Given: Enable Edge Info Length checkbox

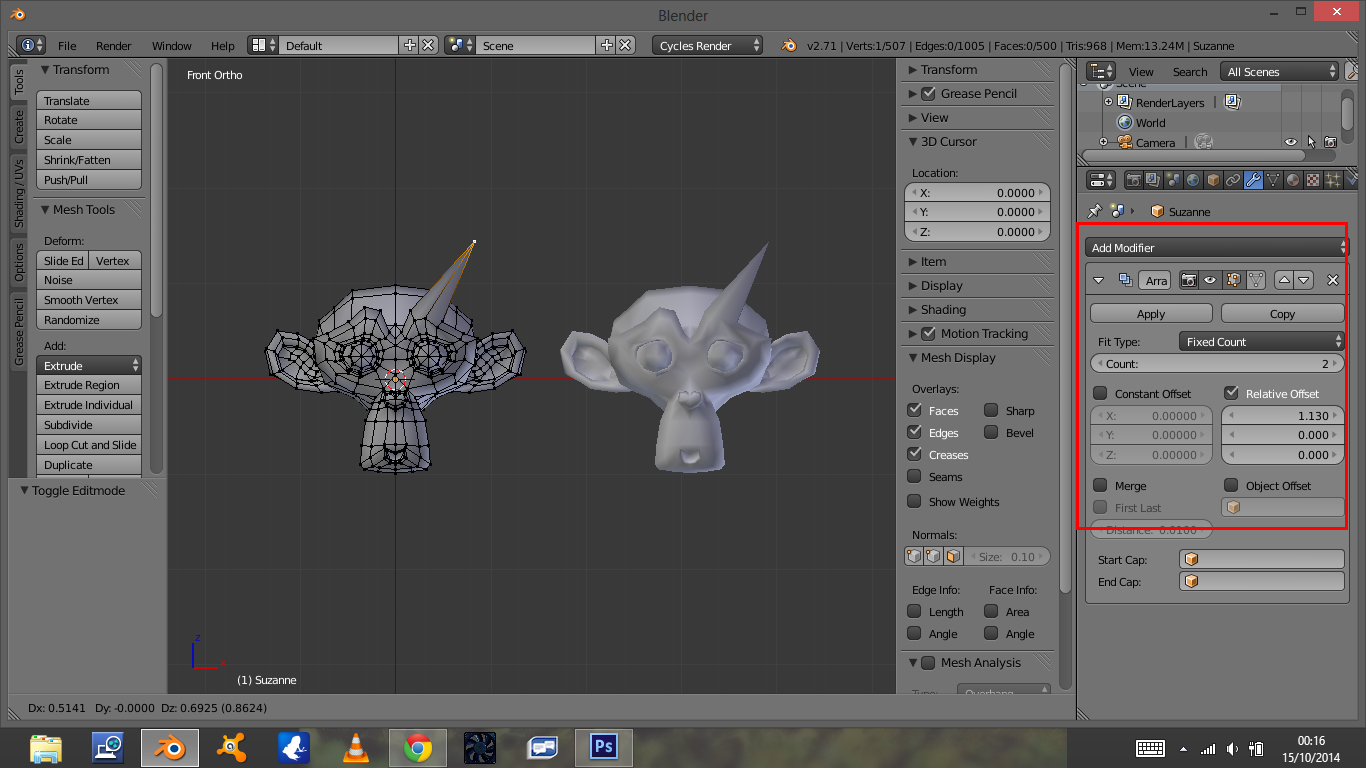Looking at the screenshot, I should click(914, 611).
